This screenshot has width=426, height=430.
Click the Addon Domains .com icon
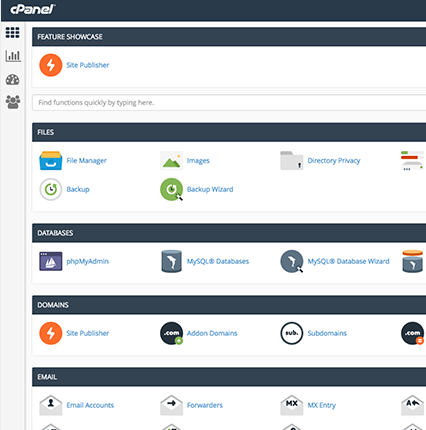172,333
